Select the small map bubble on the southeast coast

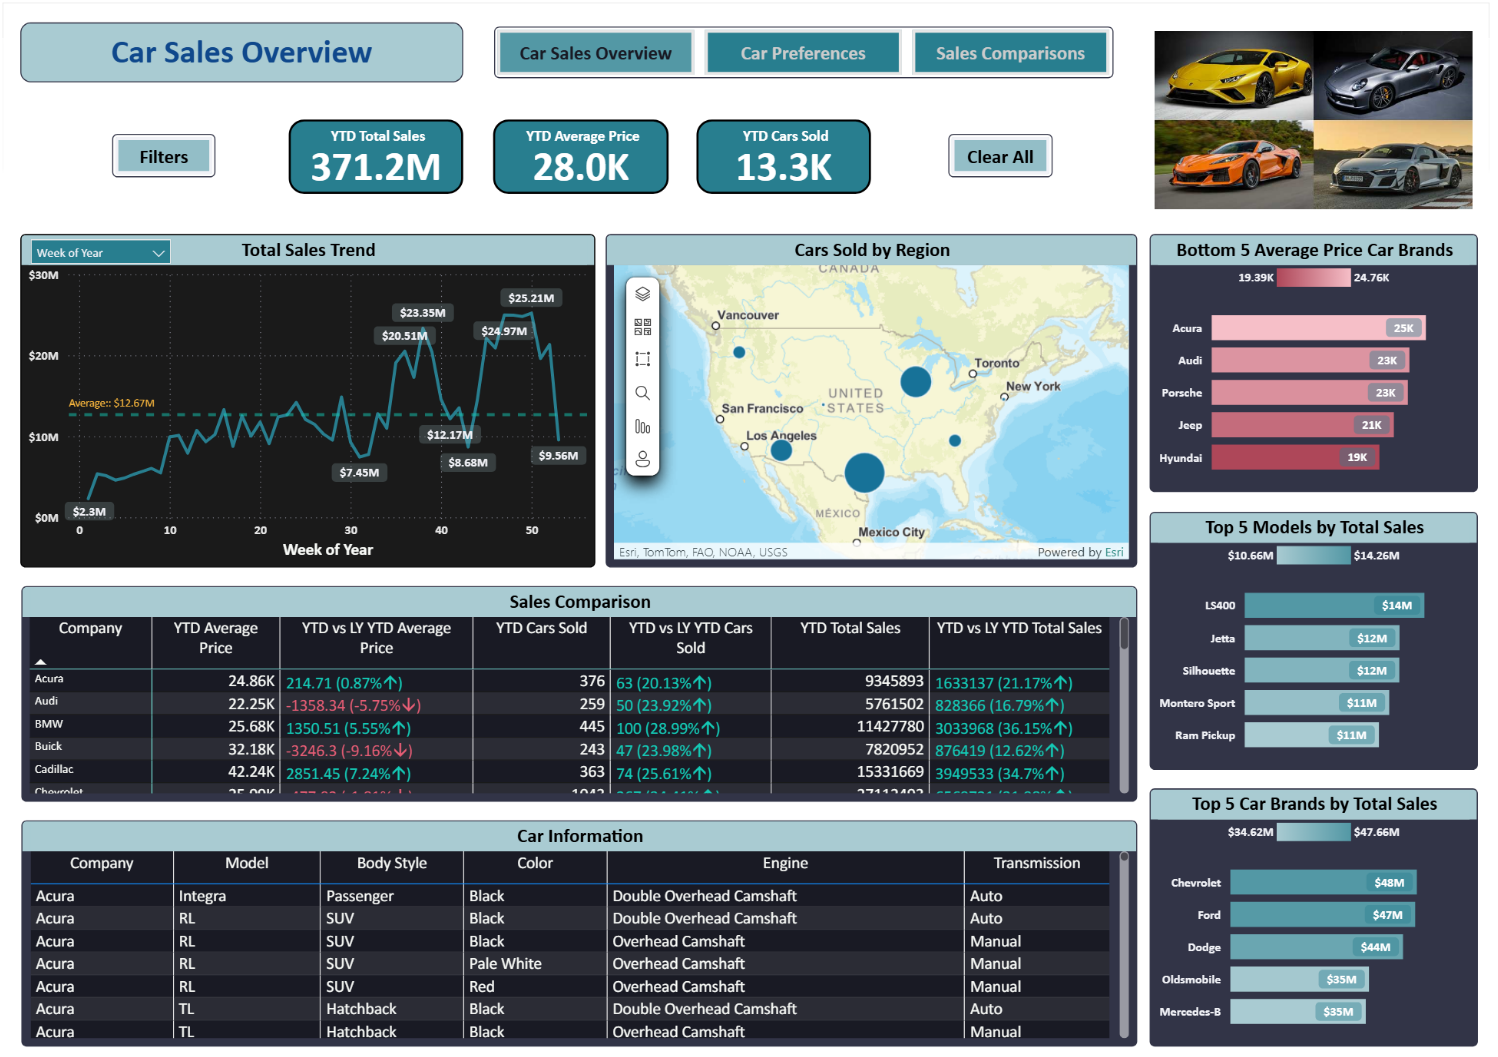955,440
